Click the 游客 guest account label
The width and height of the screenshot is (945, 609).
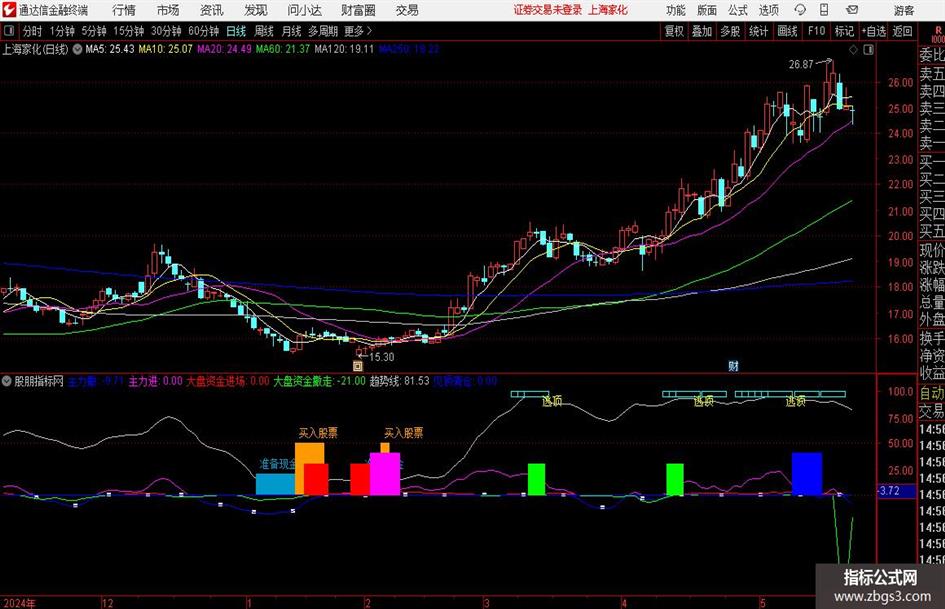point(903,10)
